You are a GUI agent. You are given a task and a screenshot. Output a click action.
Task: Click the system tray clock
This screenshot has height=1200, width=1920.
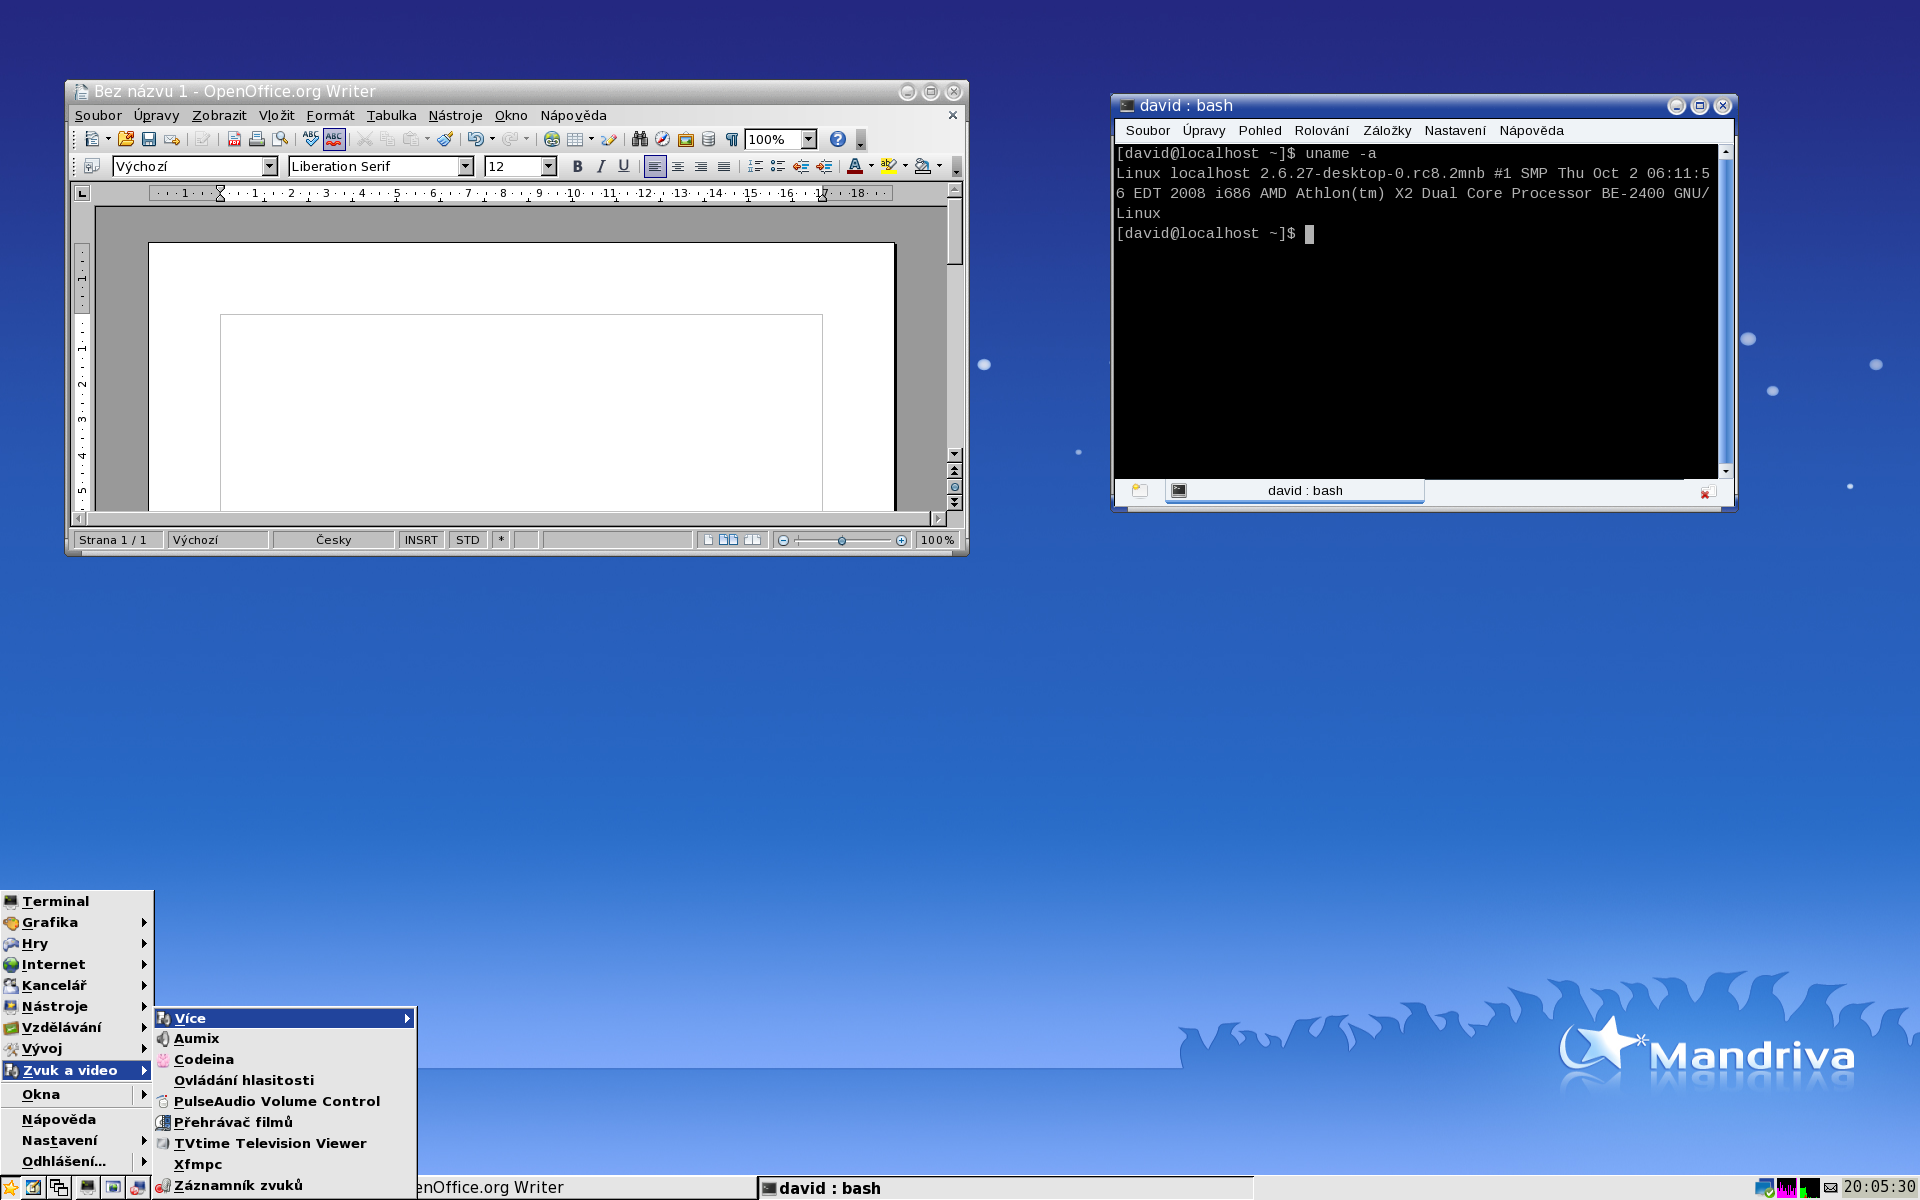pyautogui.click(x=1880, y=1187)
